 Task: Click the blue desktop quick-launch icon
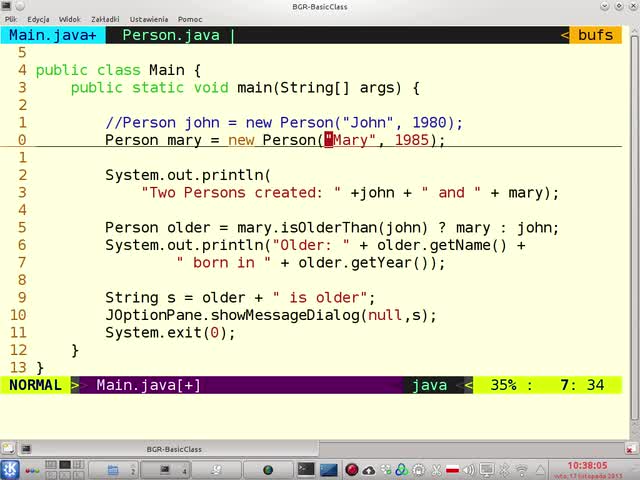[329, 470]
